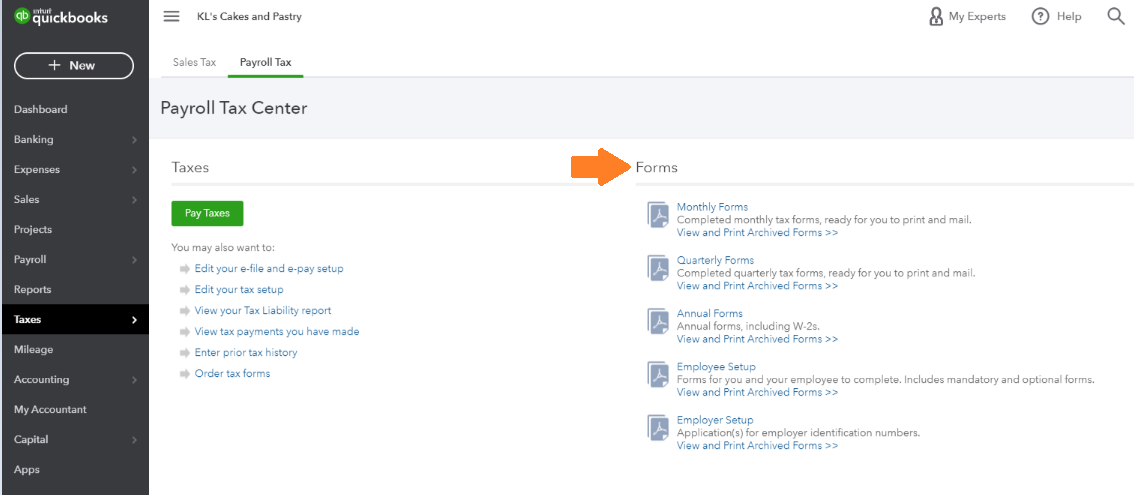Image resolution: width=1134 pixels, height=495 pixels.
Task: Toggle the hamburger navigation menu
Action: (171, 17)
